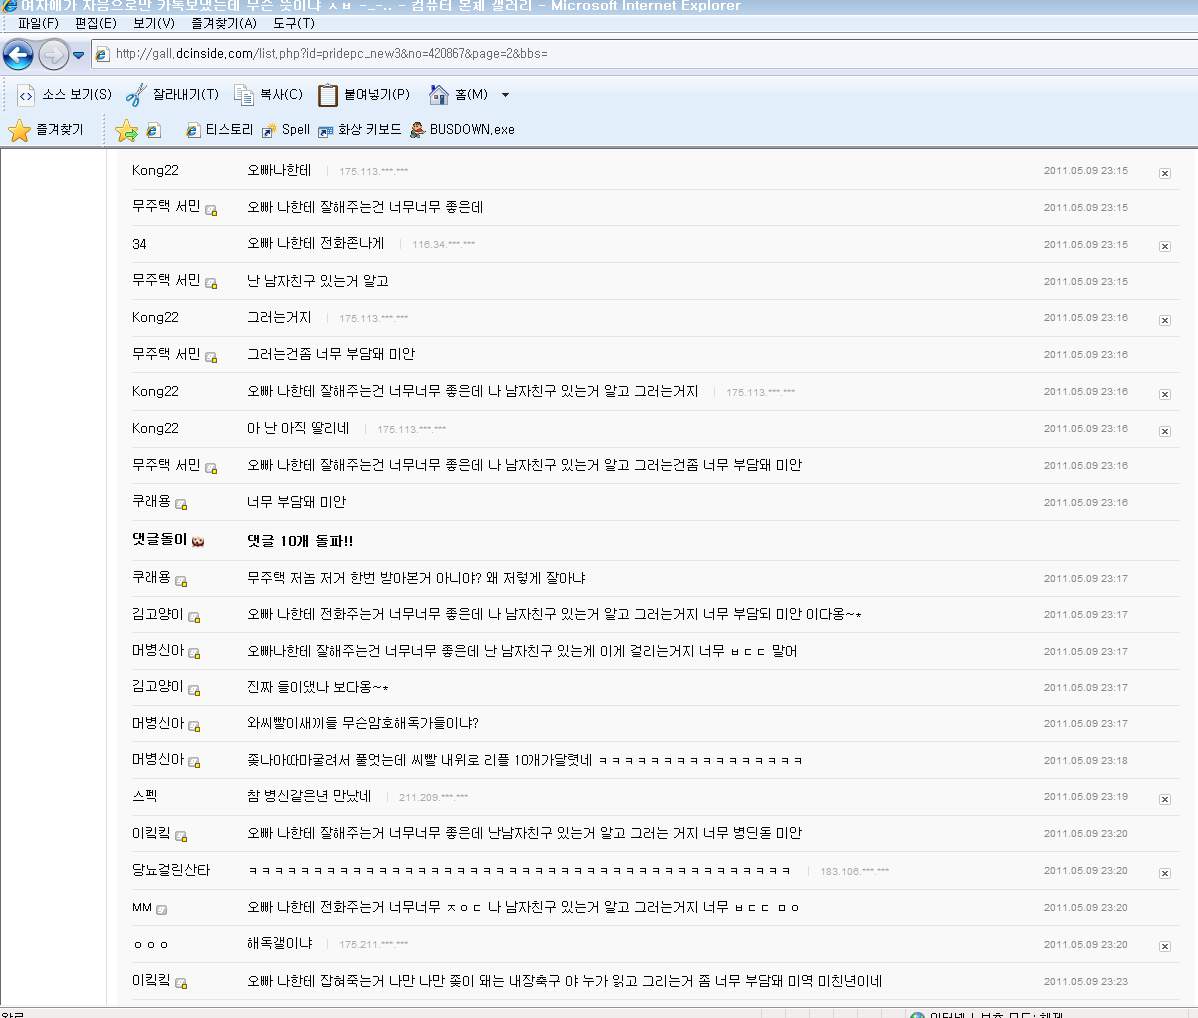
Task: Open the 보기(V) menu
Action: pyautogui.click(x=154, y=23)
